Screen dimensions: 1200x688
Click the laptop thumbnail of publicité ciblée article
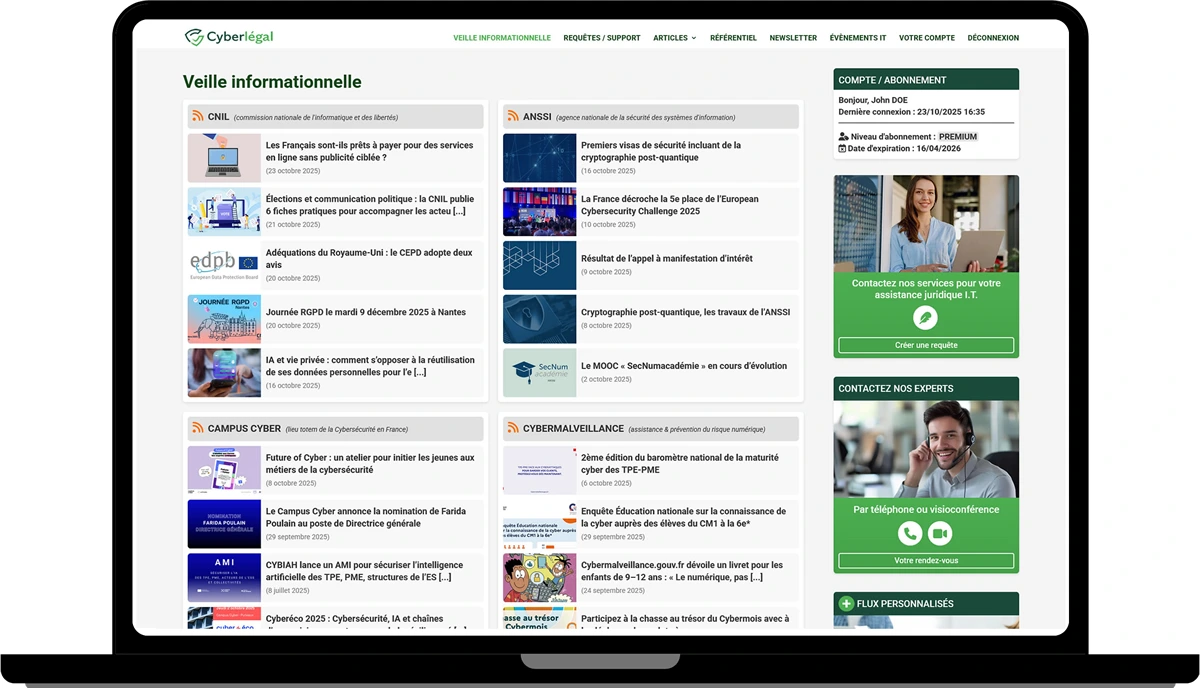pos(224,158)
